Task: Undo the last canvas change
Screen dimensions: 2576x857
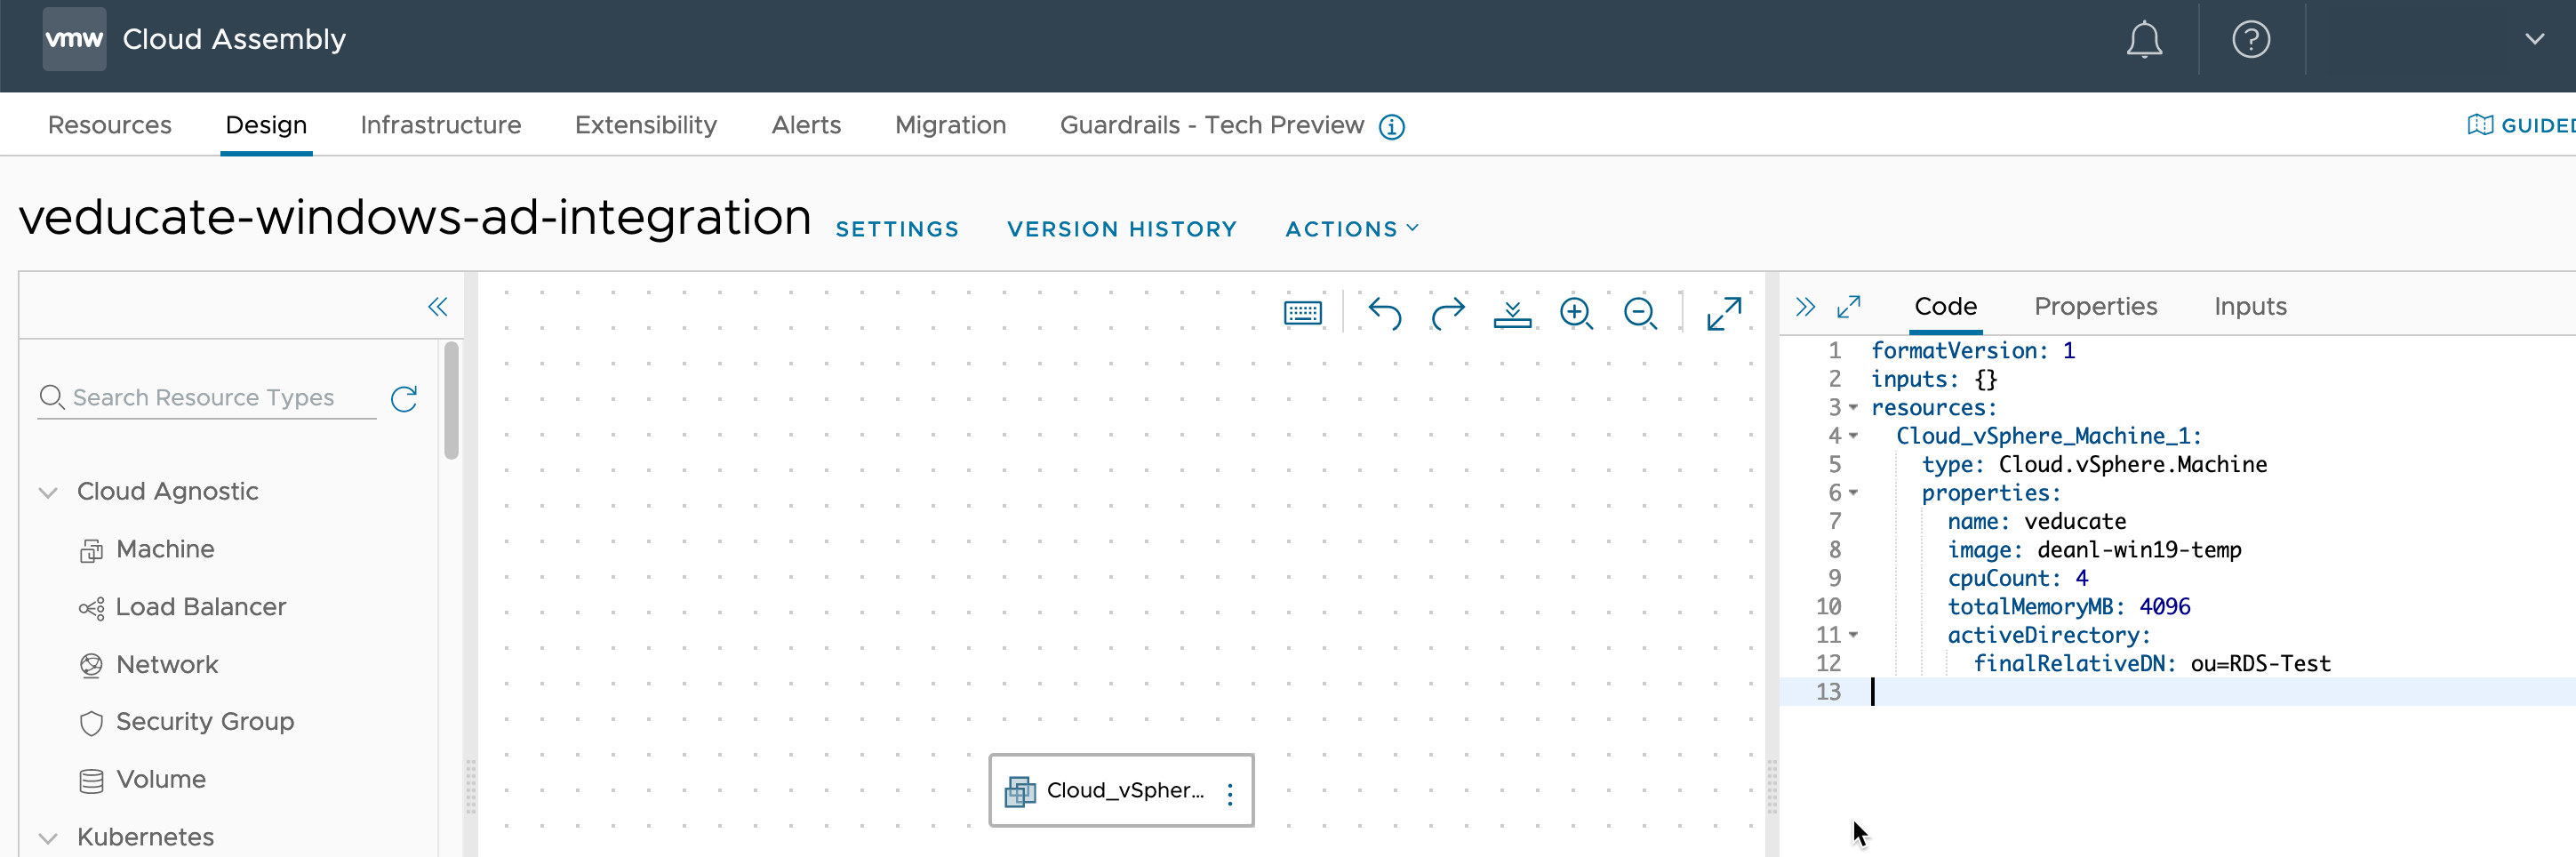Action: [1385, 314]
